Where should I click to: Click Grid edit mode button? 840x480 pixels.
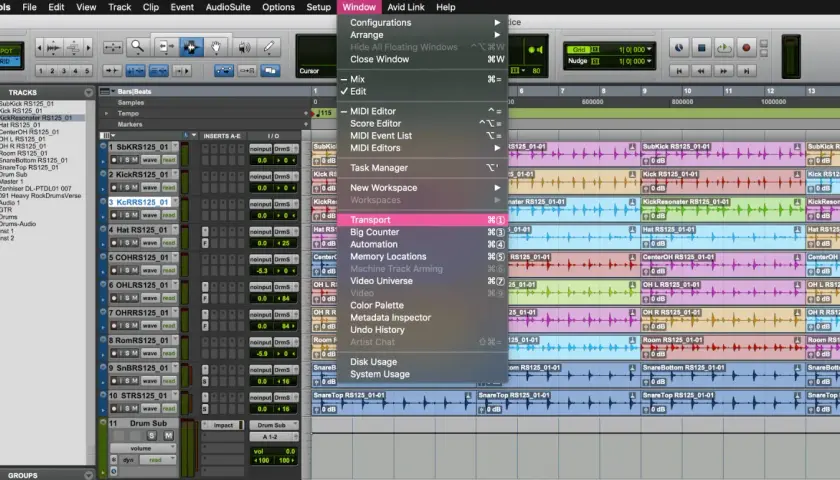[x=10, y=61]
